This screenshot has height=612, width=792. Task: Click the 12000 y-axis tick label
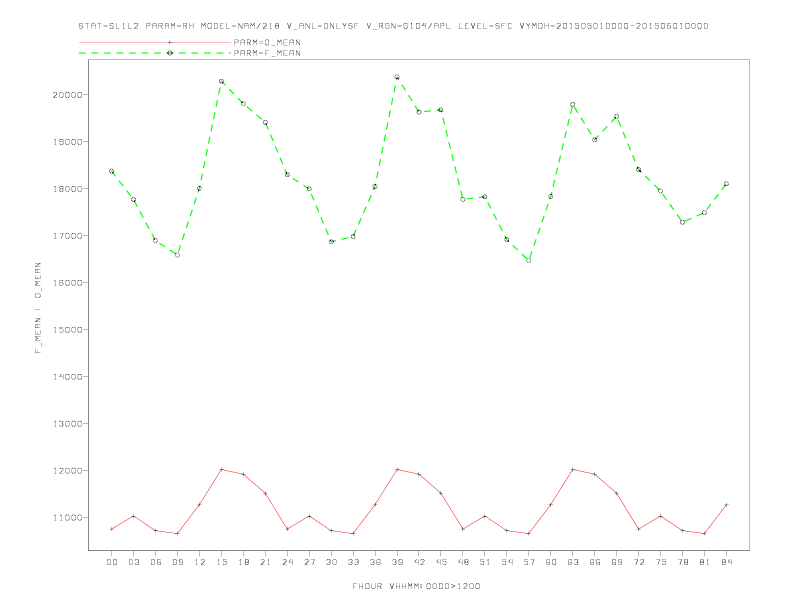(x=68, y=471)
